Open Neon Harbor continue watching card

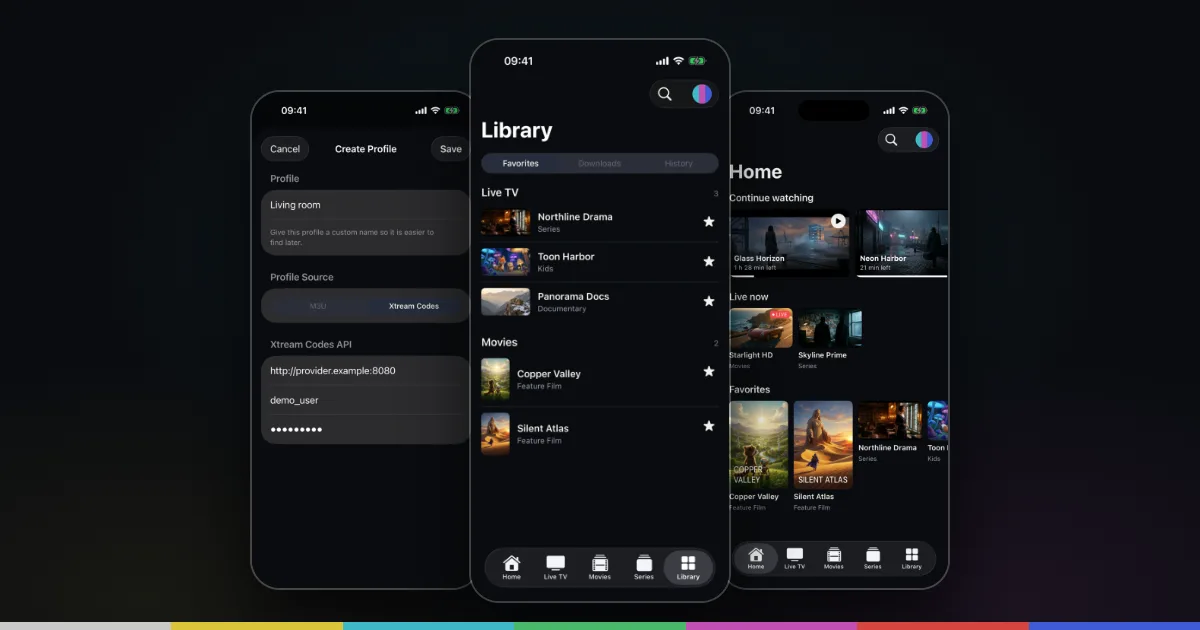903,243
